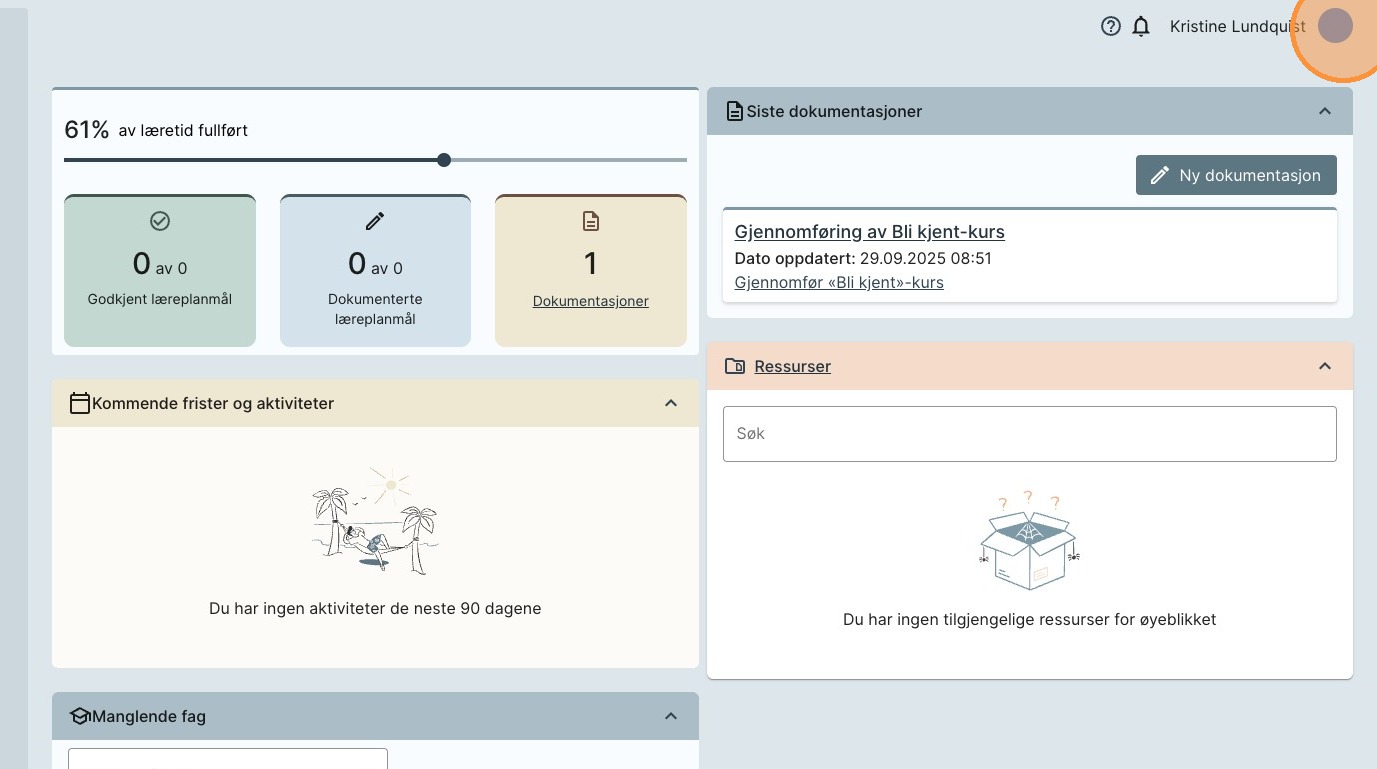
Task: Click the approved checkmark circle icon
Action: coord(160,221)
